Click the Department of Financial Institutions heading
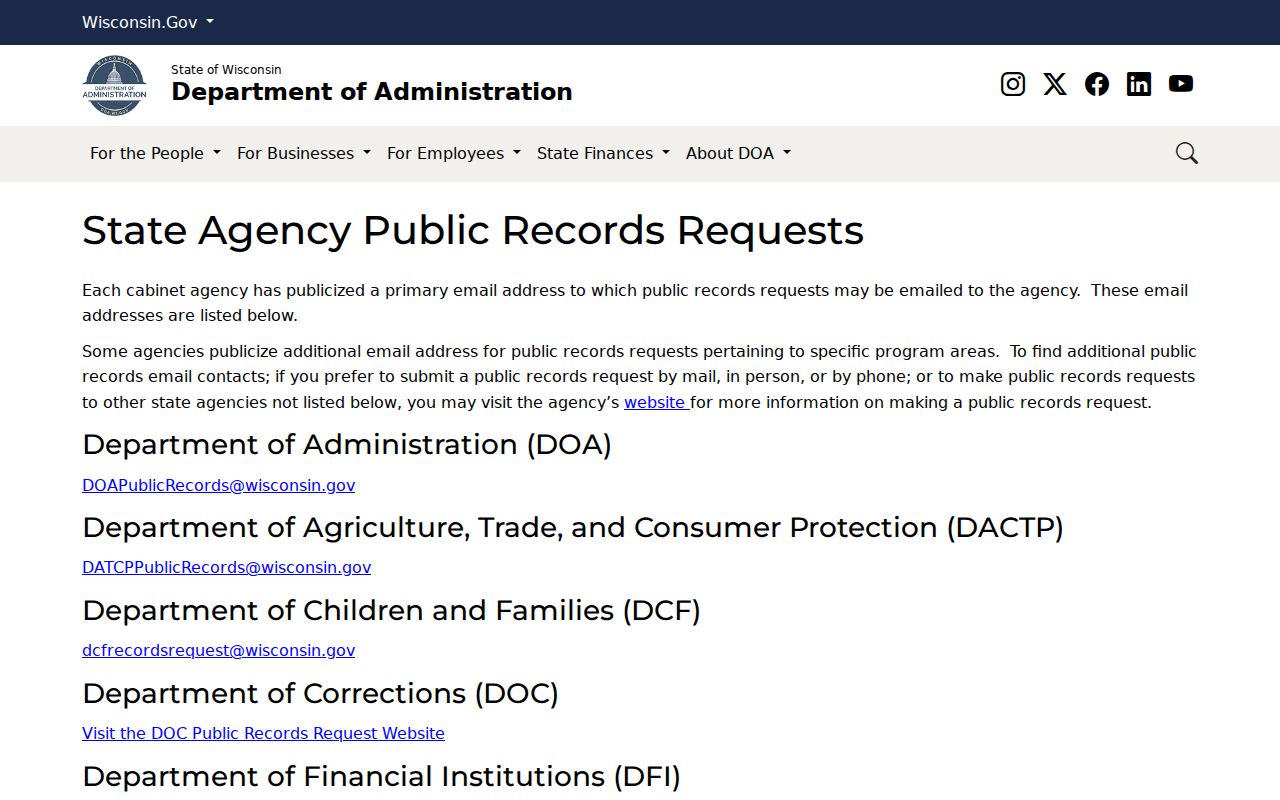The height and width of the screenshot is (800, 1280). tap(381, 776)
